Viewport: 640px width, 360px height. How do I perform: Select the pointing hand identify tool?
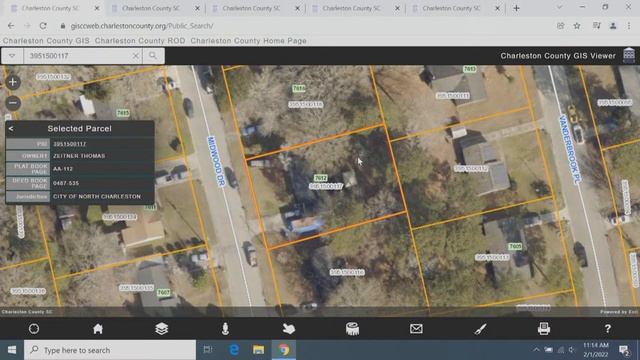point(289,329)
